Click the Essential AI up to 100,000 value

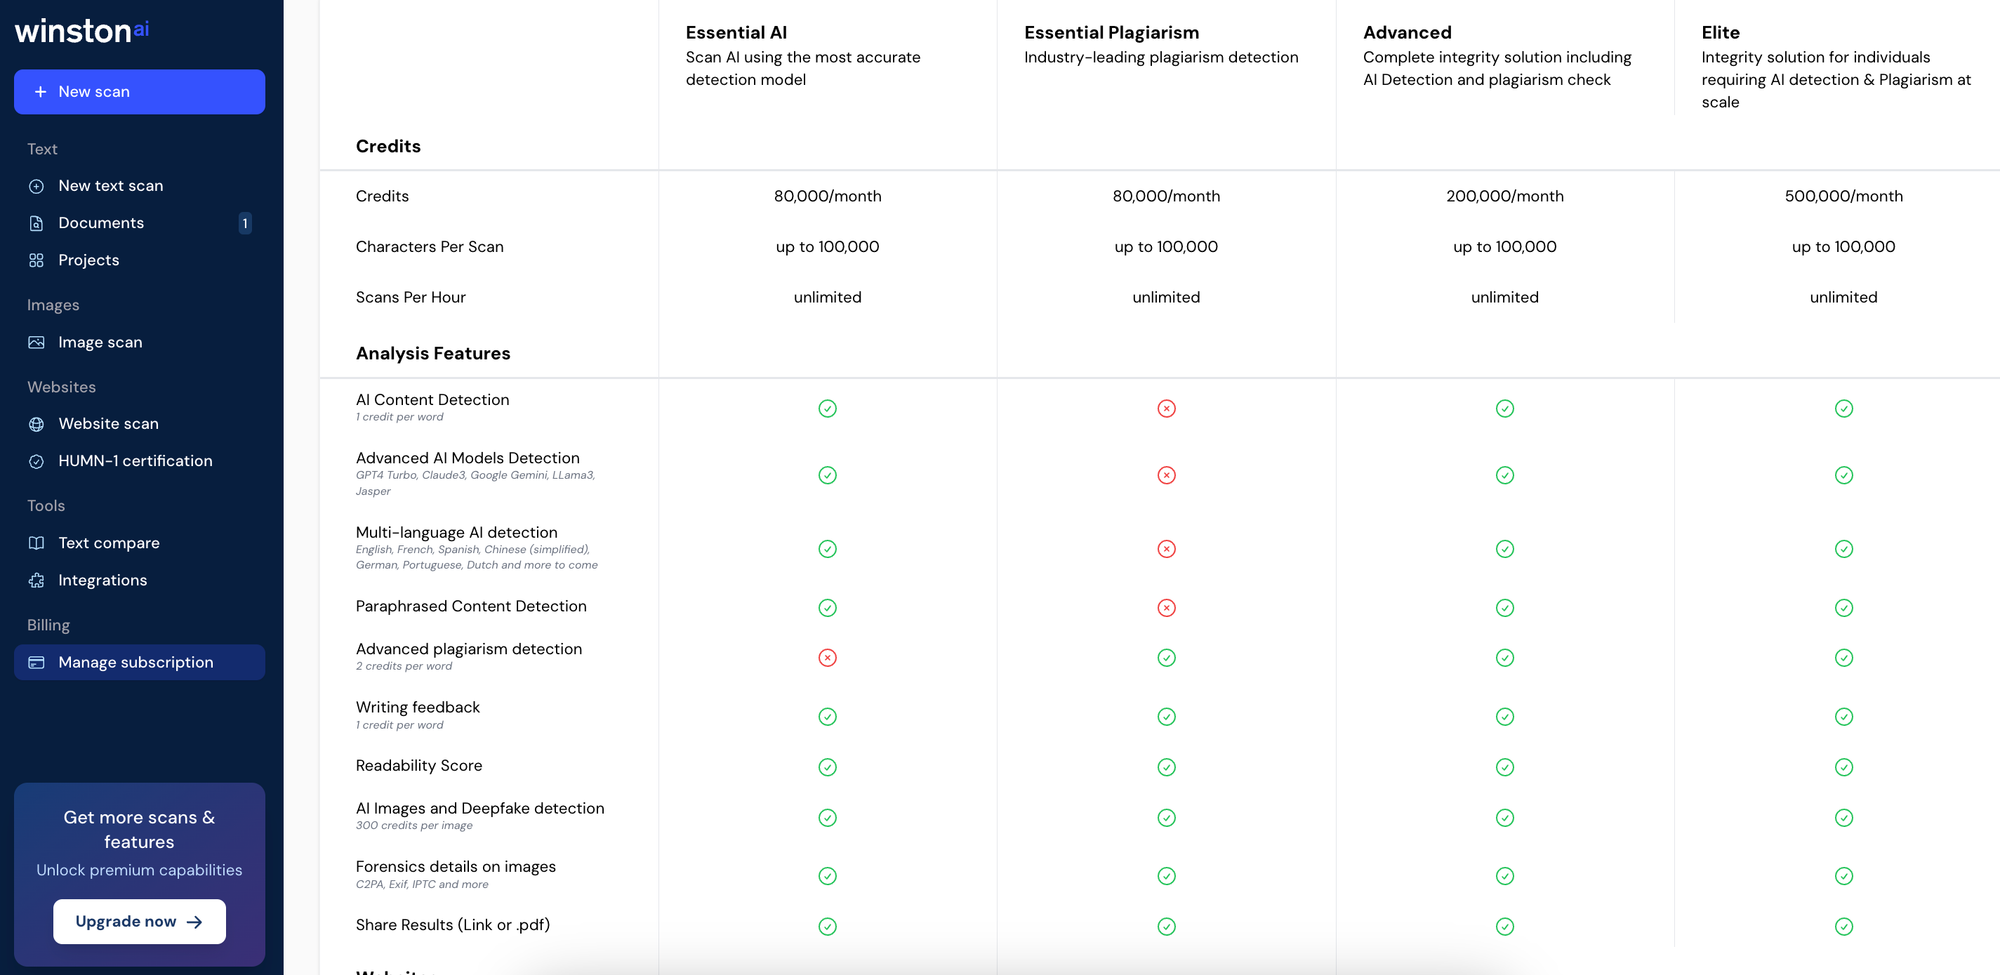pyautogui.click(x=828, y=247)
